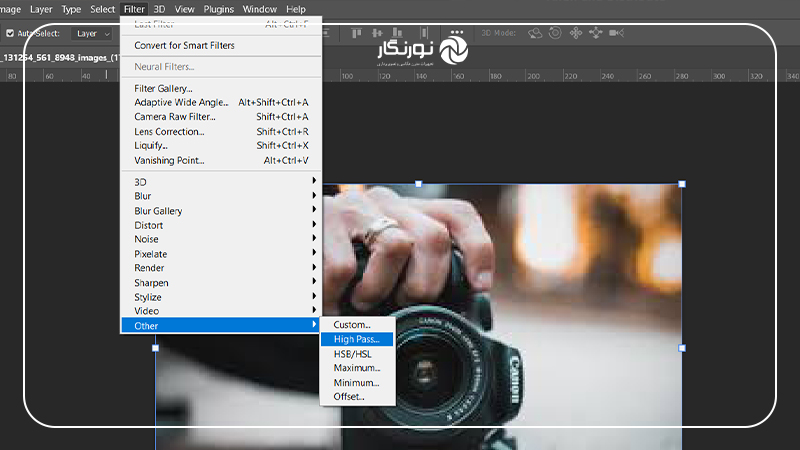
Task: Open Lens Correction... filter
Action: click(221, 132)
